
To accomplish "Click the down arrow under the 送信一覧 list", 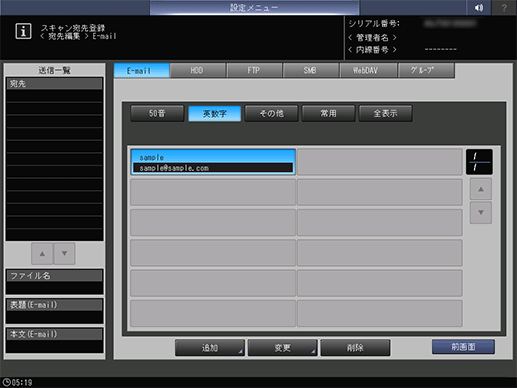I will tap(64, 254).
